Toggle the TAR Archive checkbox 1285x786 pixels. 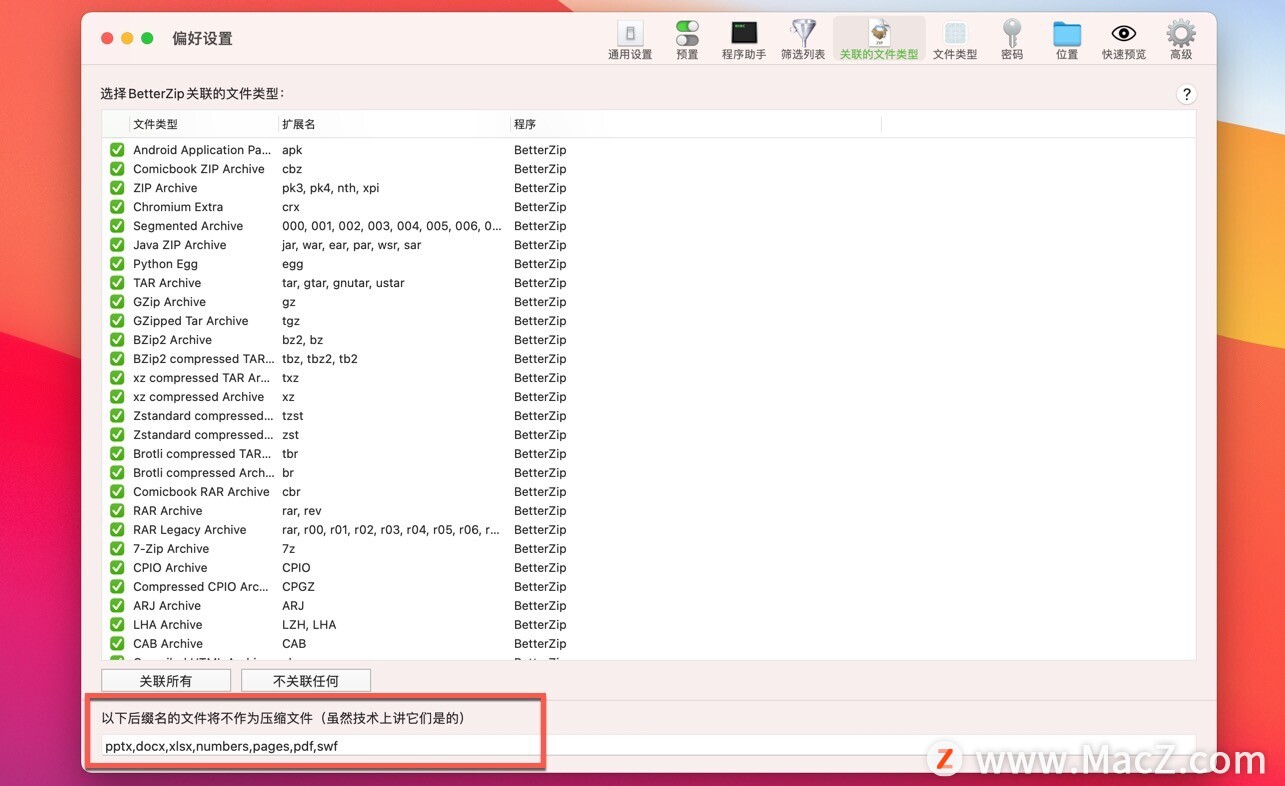pyautogui.click(x=117, y=283)
